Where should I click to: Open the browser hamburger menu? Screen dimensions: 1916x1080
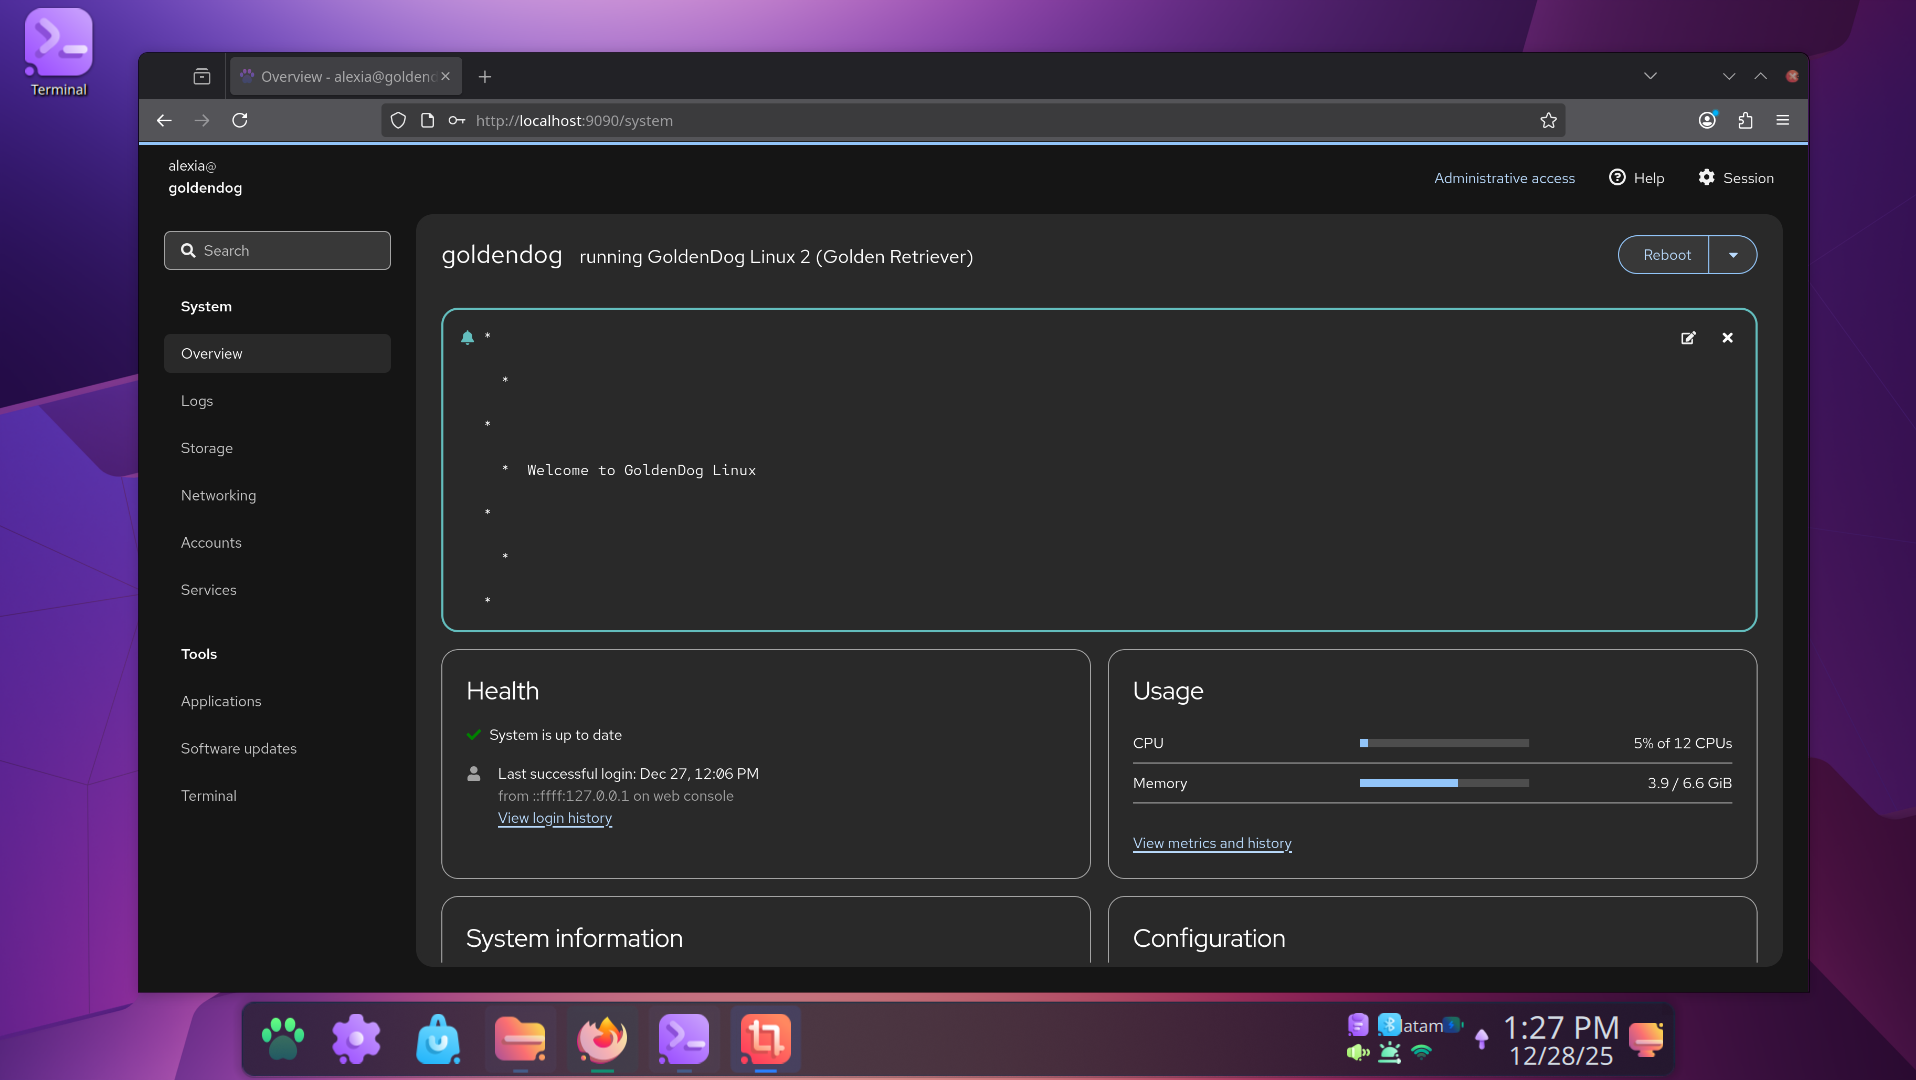tap(1782, 120)
